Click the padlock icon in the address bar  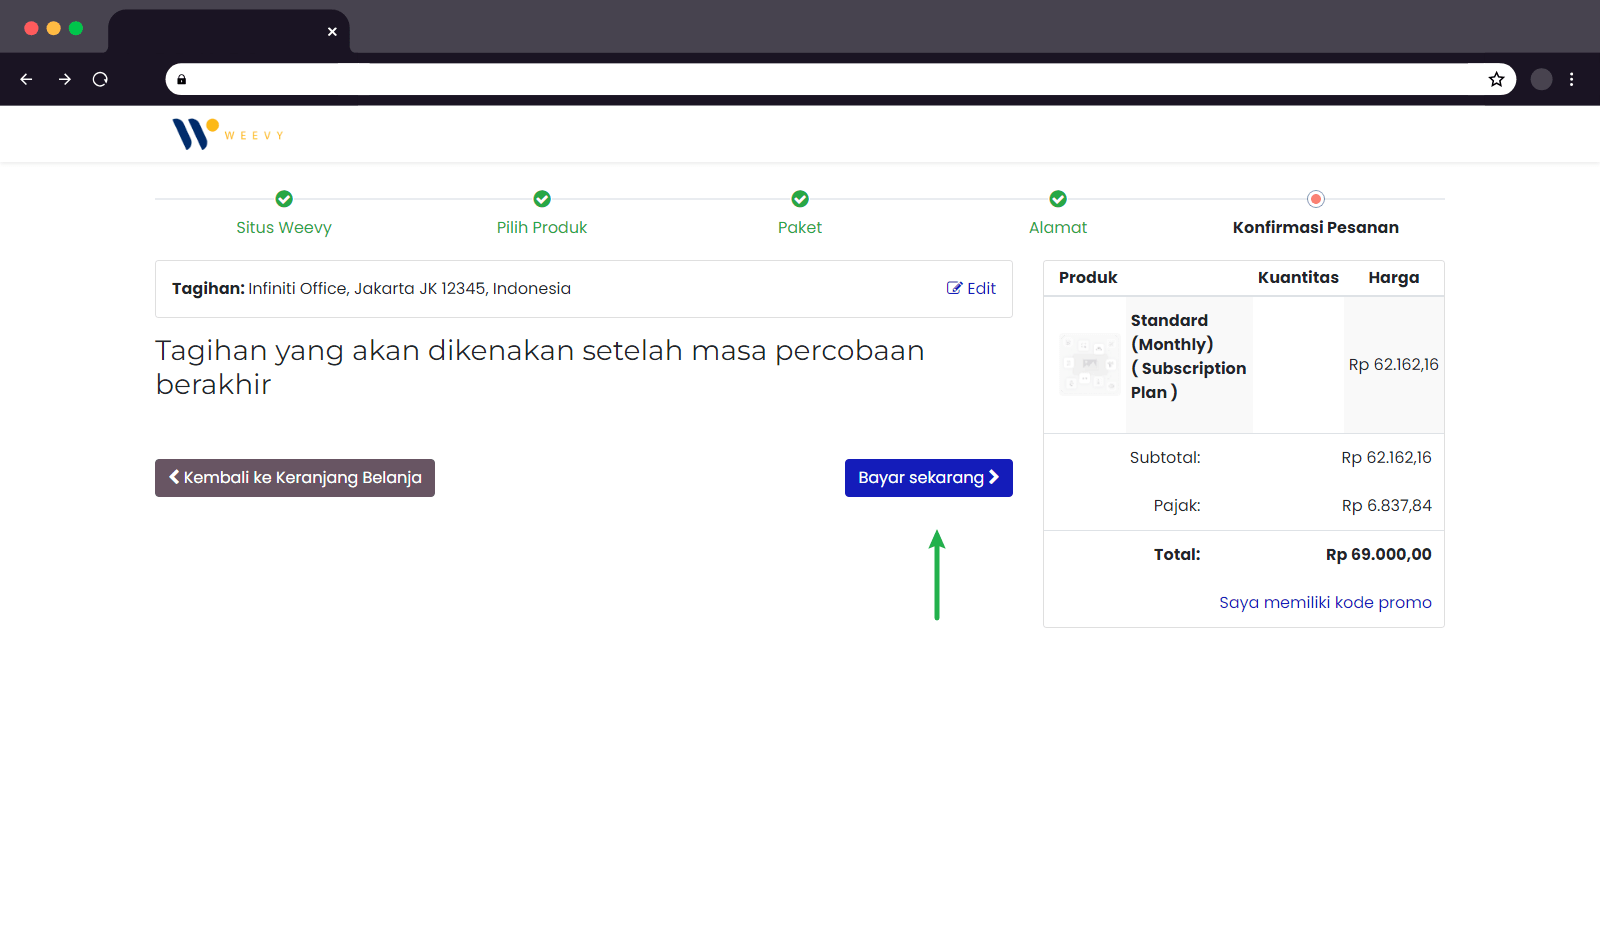point(181,79)
